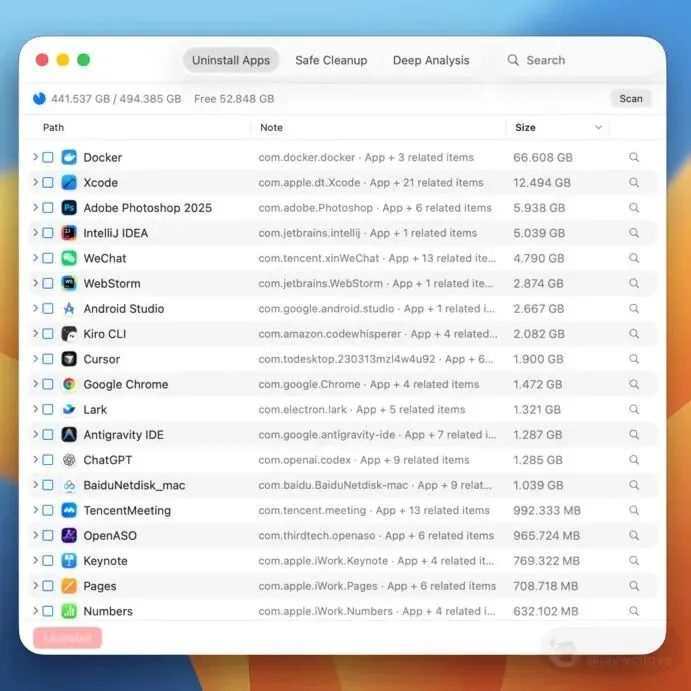Click the IntelliJ IDEA app icon
Viewport: 691px width, 691px height.
69,233
